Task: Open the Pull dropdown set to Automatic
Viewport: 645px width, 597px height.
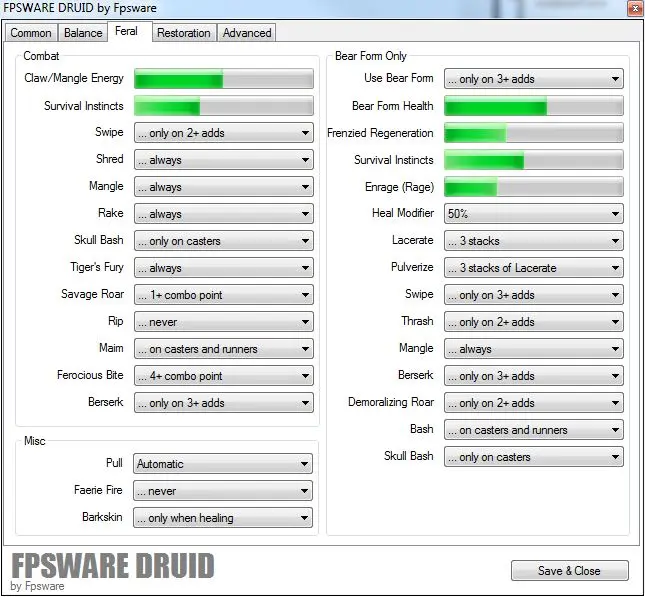Action: pos(223,464)
